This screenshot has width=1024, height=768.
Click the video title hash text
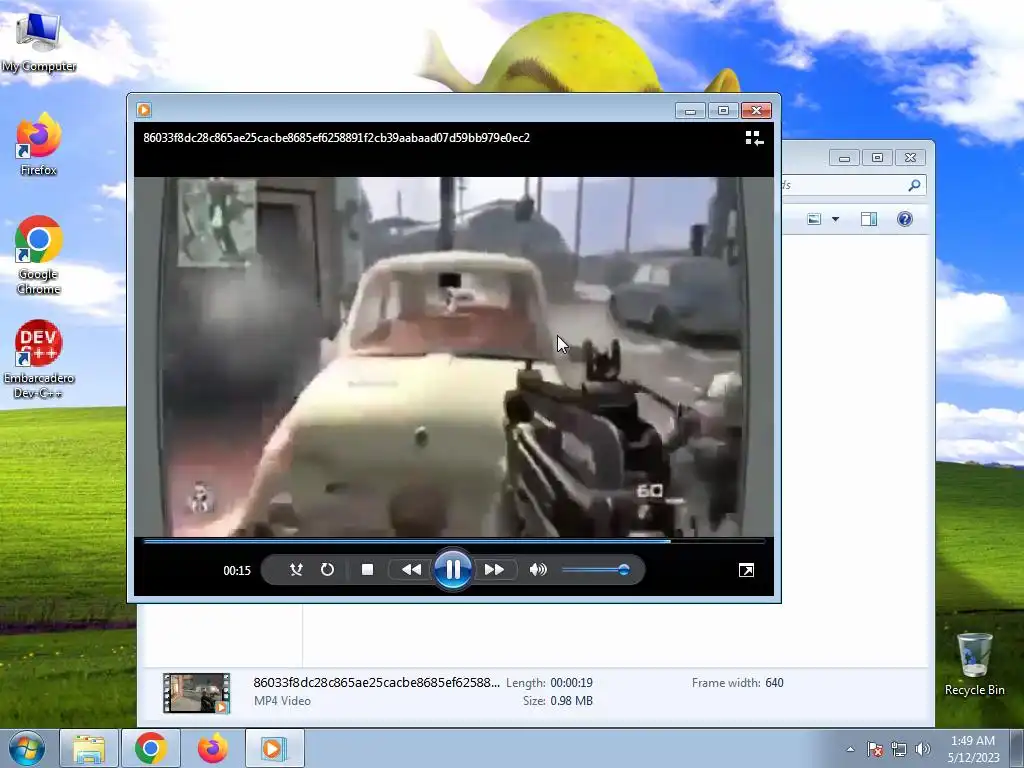click(x=336, y=138)
